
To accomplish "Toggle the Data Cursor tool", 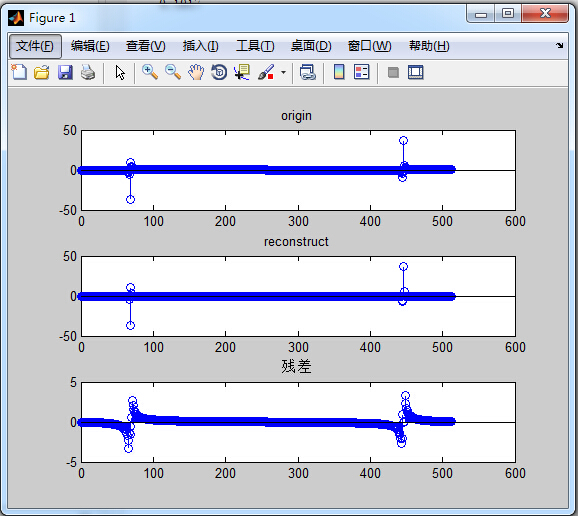I will (242, 72).
